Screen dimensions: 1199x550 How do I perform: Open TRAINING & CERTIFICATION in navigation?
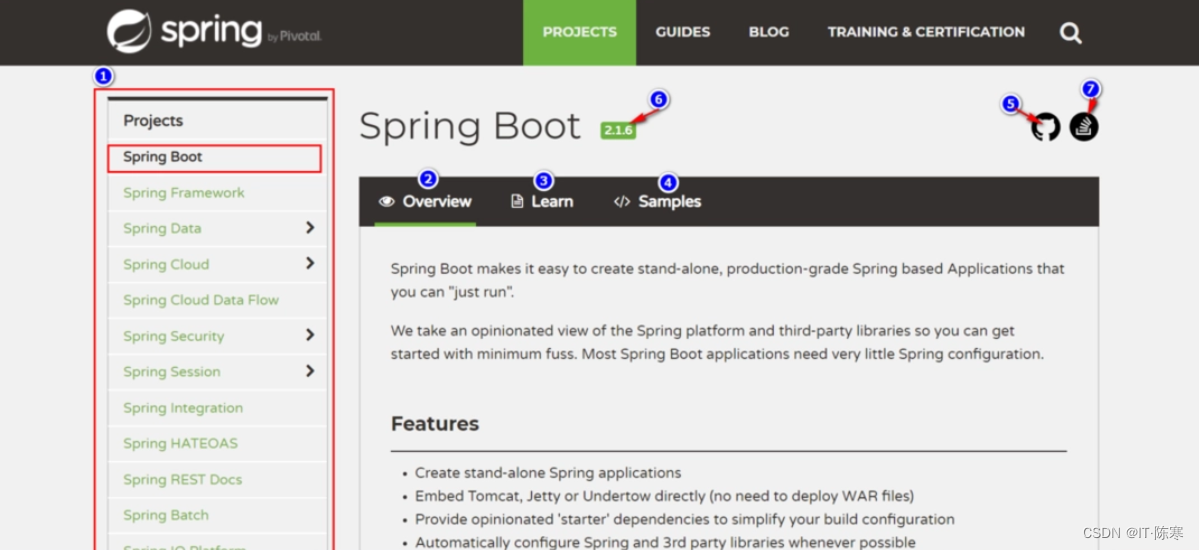pyautogui.click(x=926, y=32)
